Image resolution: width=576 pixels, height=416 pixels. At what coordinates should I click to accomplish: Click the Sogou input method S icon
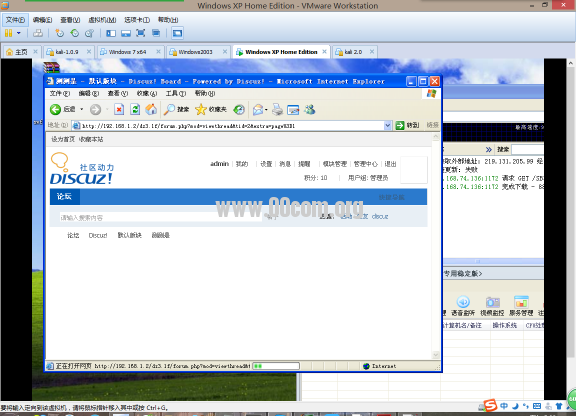click(x=490, y=405)
